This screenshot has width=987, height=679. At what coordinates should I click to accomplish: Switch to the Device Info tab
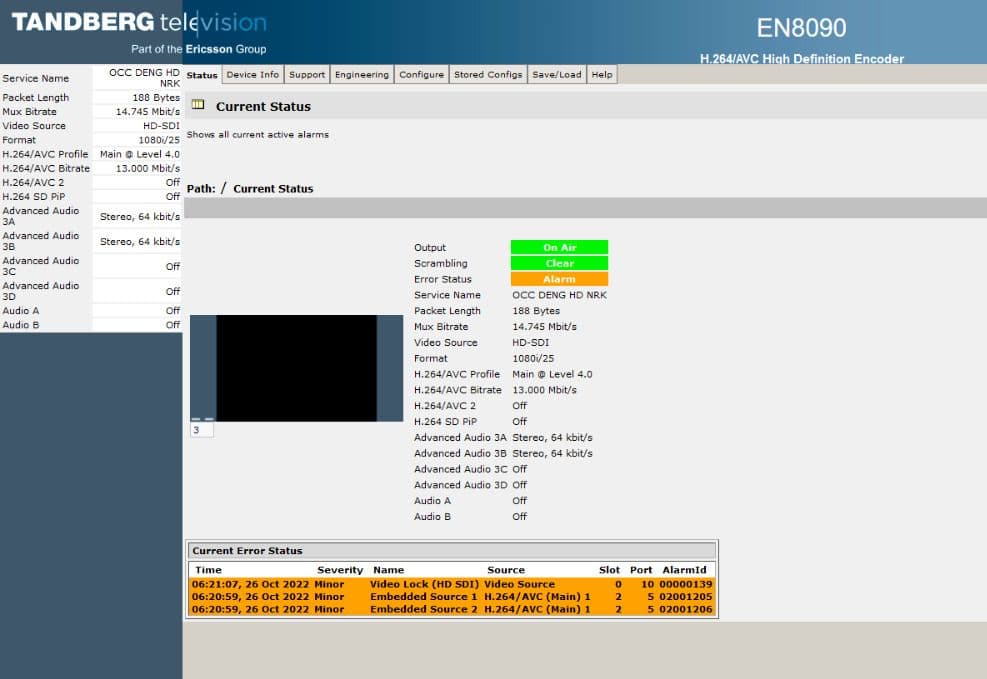[252, 73]
